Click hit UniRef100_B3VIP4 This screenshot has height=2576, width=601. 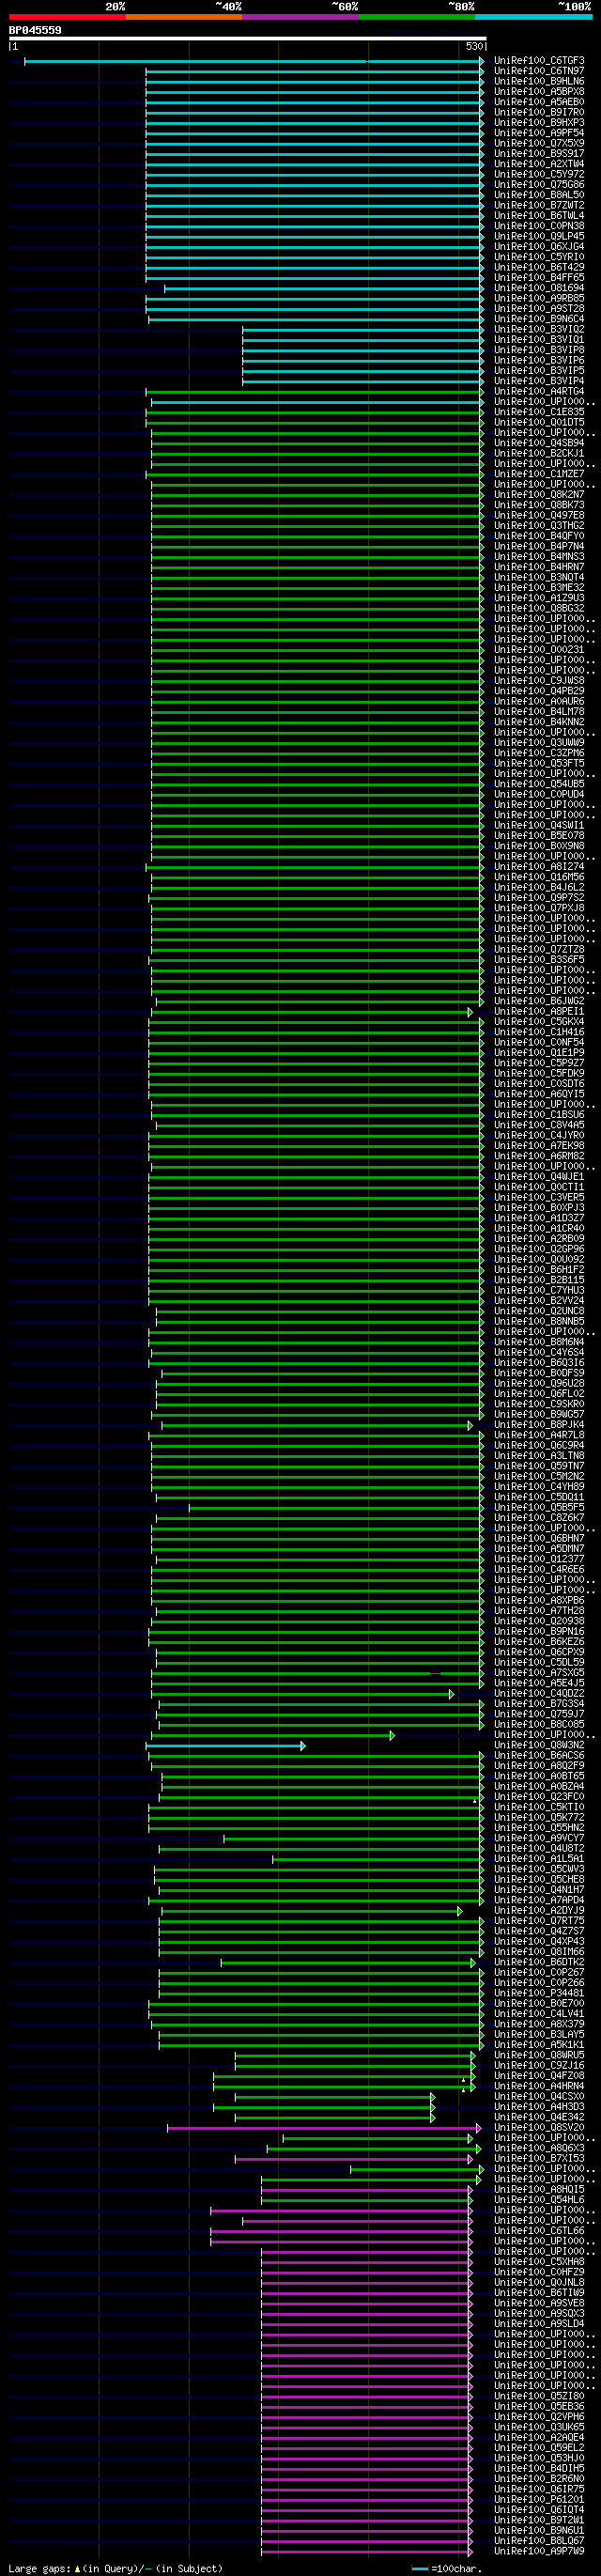pos(539,381)
